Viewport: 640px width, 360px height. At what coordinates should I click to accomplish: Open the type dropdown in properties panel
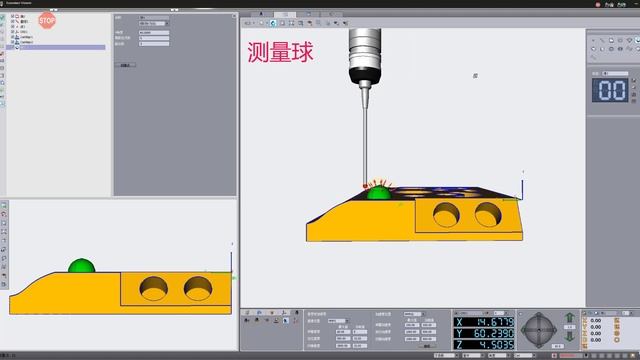tap(154, 23)
